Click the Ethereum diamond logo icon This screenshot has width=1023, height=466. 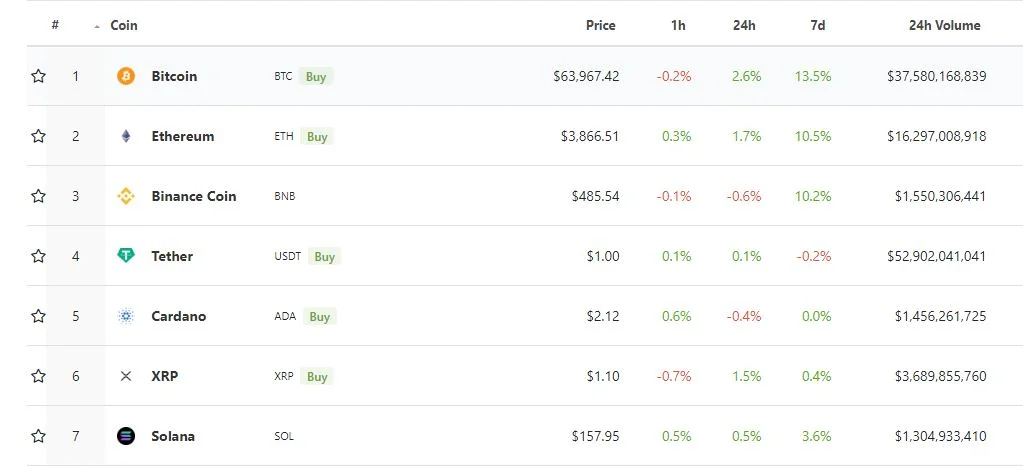pos(126,136)
